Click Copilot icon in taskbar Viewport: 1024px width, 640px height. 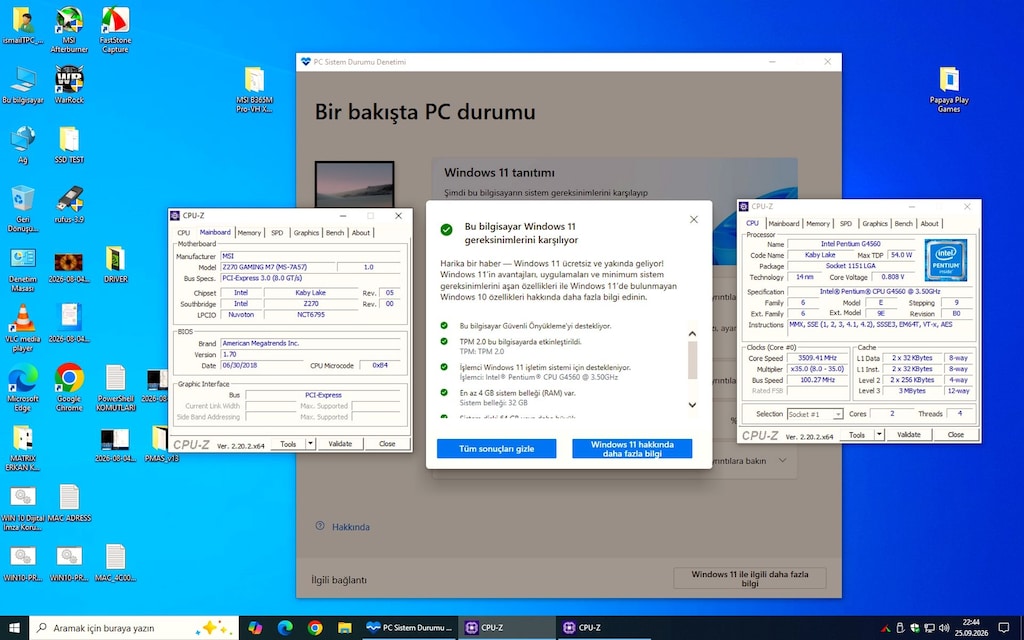[x=255, y=628]
